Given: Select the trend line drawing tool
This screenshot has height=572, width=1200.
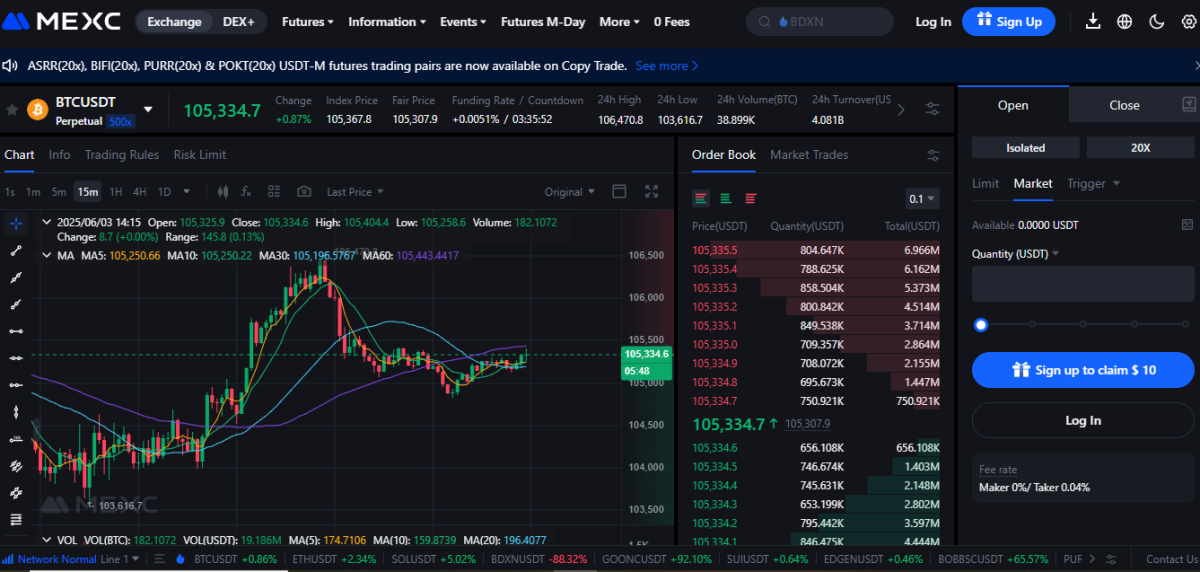Looking at the screenshot, I should 15,249.
